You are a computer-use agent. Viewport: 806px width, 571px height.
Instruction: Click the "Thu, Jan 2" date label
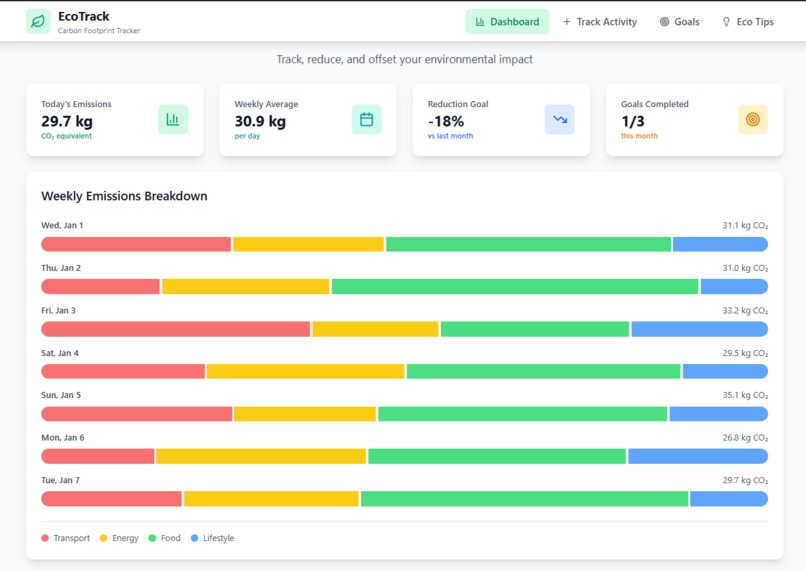coord(61,268)
